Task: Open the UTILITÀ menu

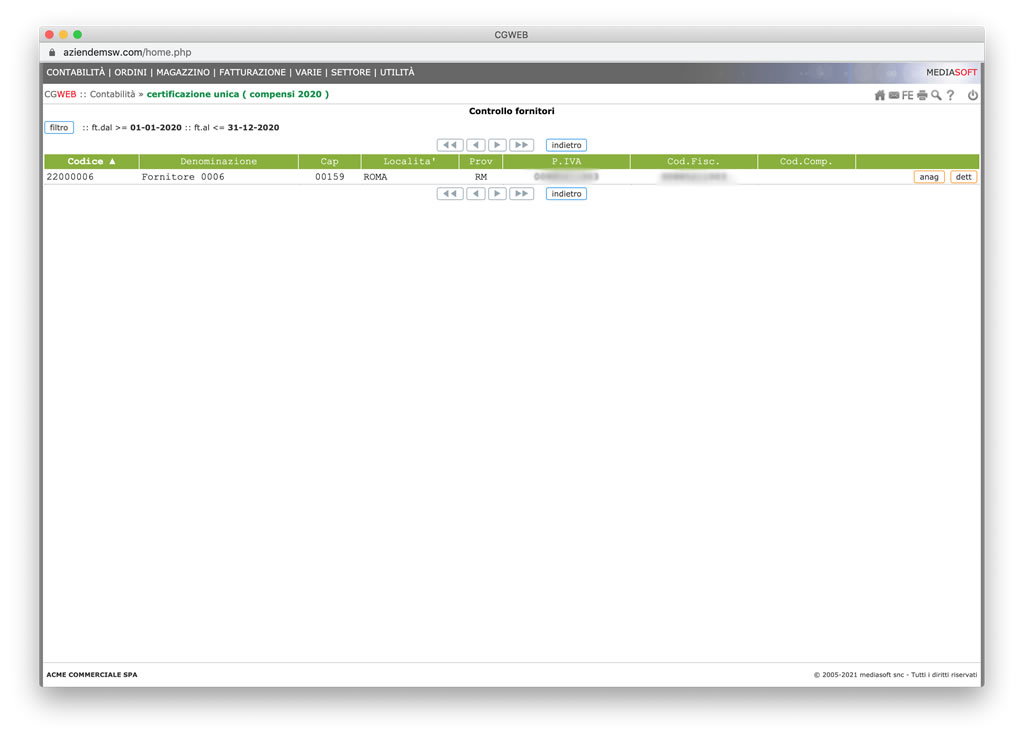Action: tap(397, 72)
